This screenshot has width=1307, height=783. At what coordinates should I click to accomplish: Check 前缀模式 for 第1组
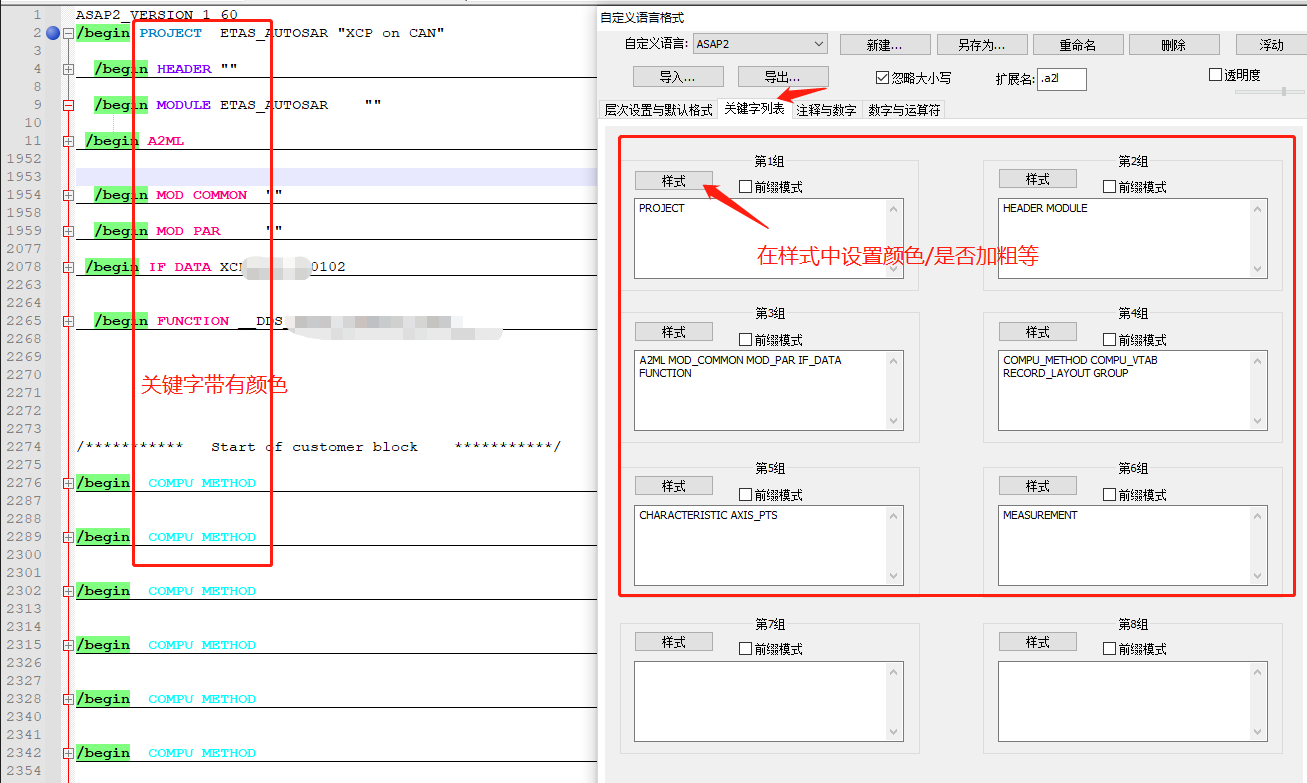(x=746, y=186)
